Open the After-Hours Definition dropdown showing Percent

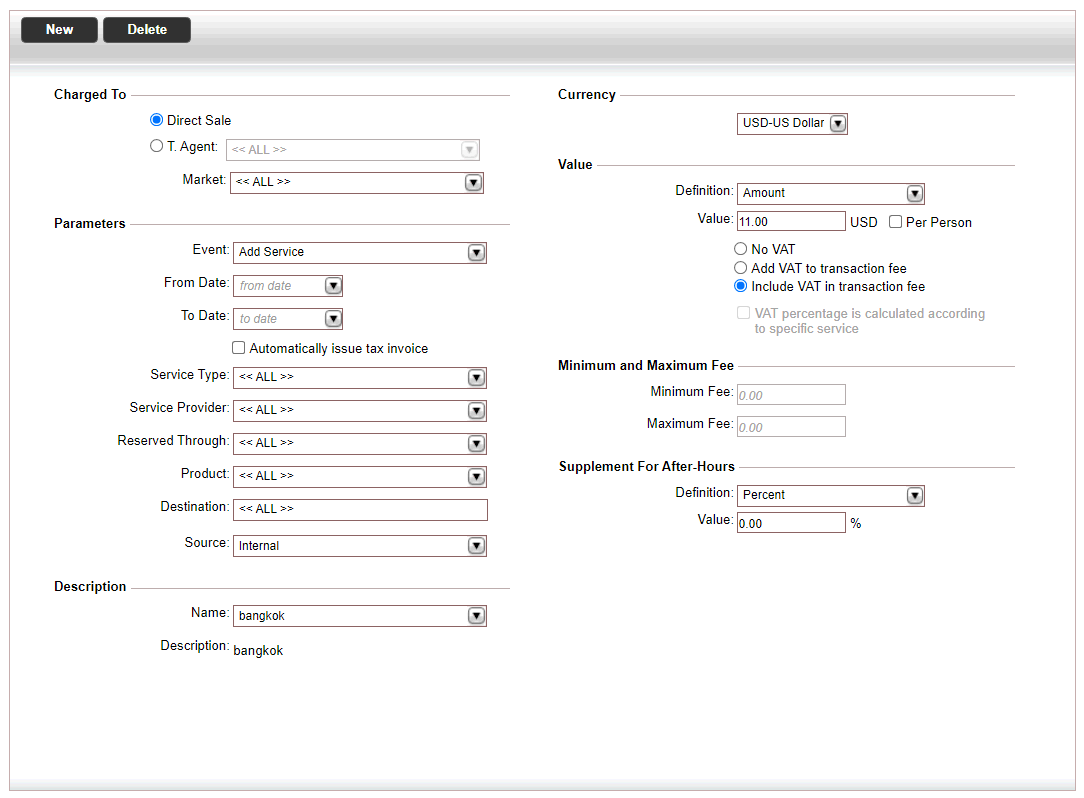[915, 496]
